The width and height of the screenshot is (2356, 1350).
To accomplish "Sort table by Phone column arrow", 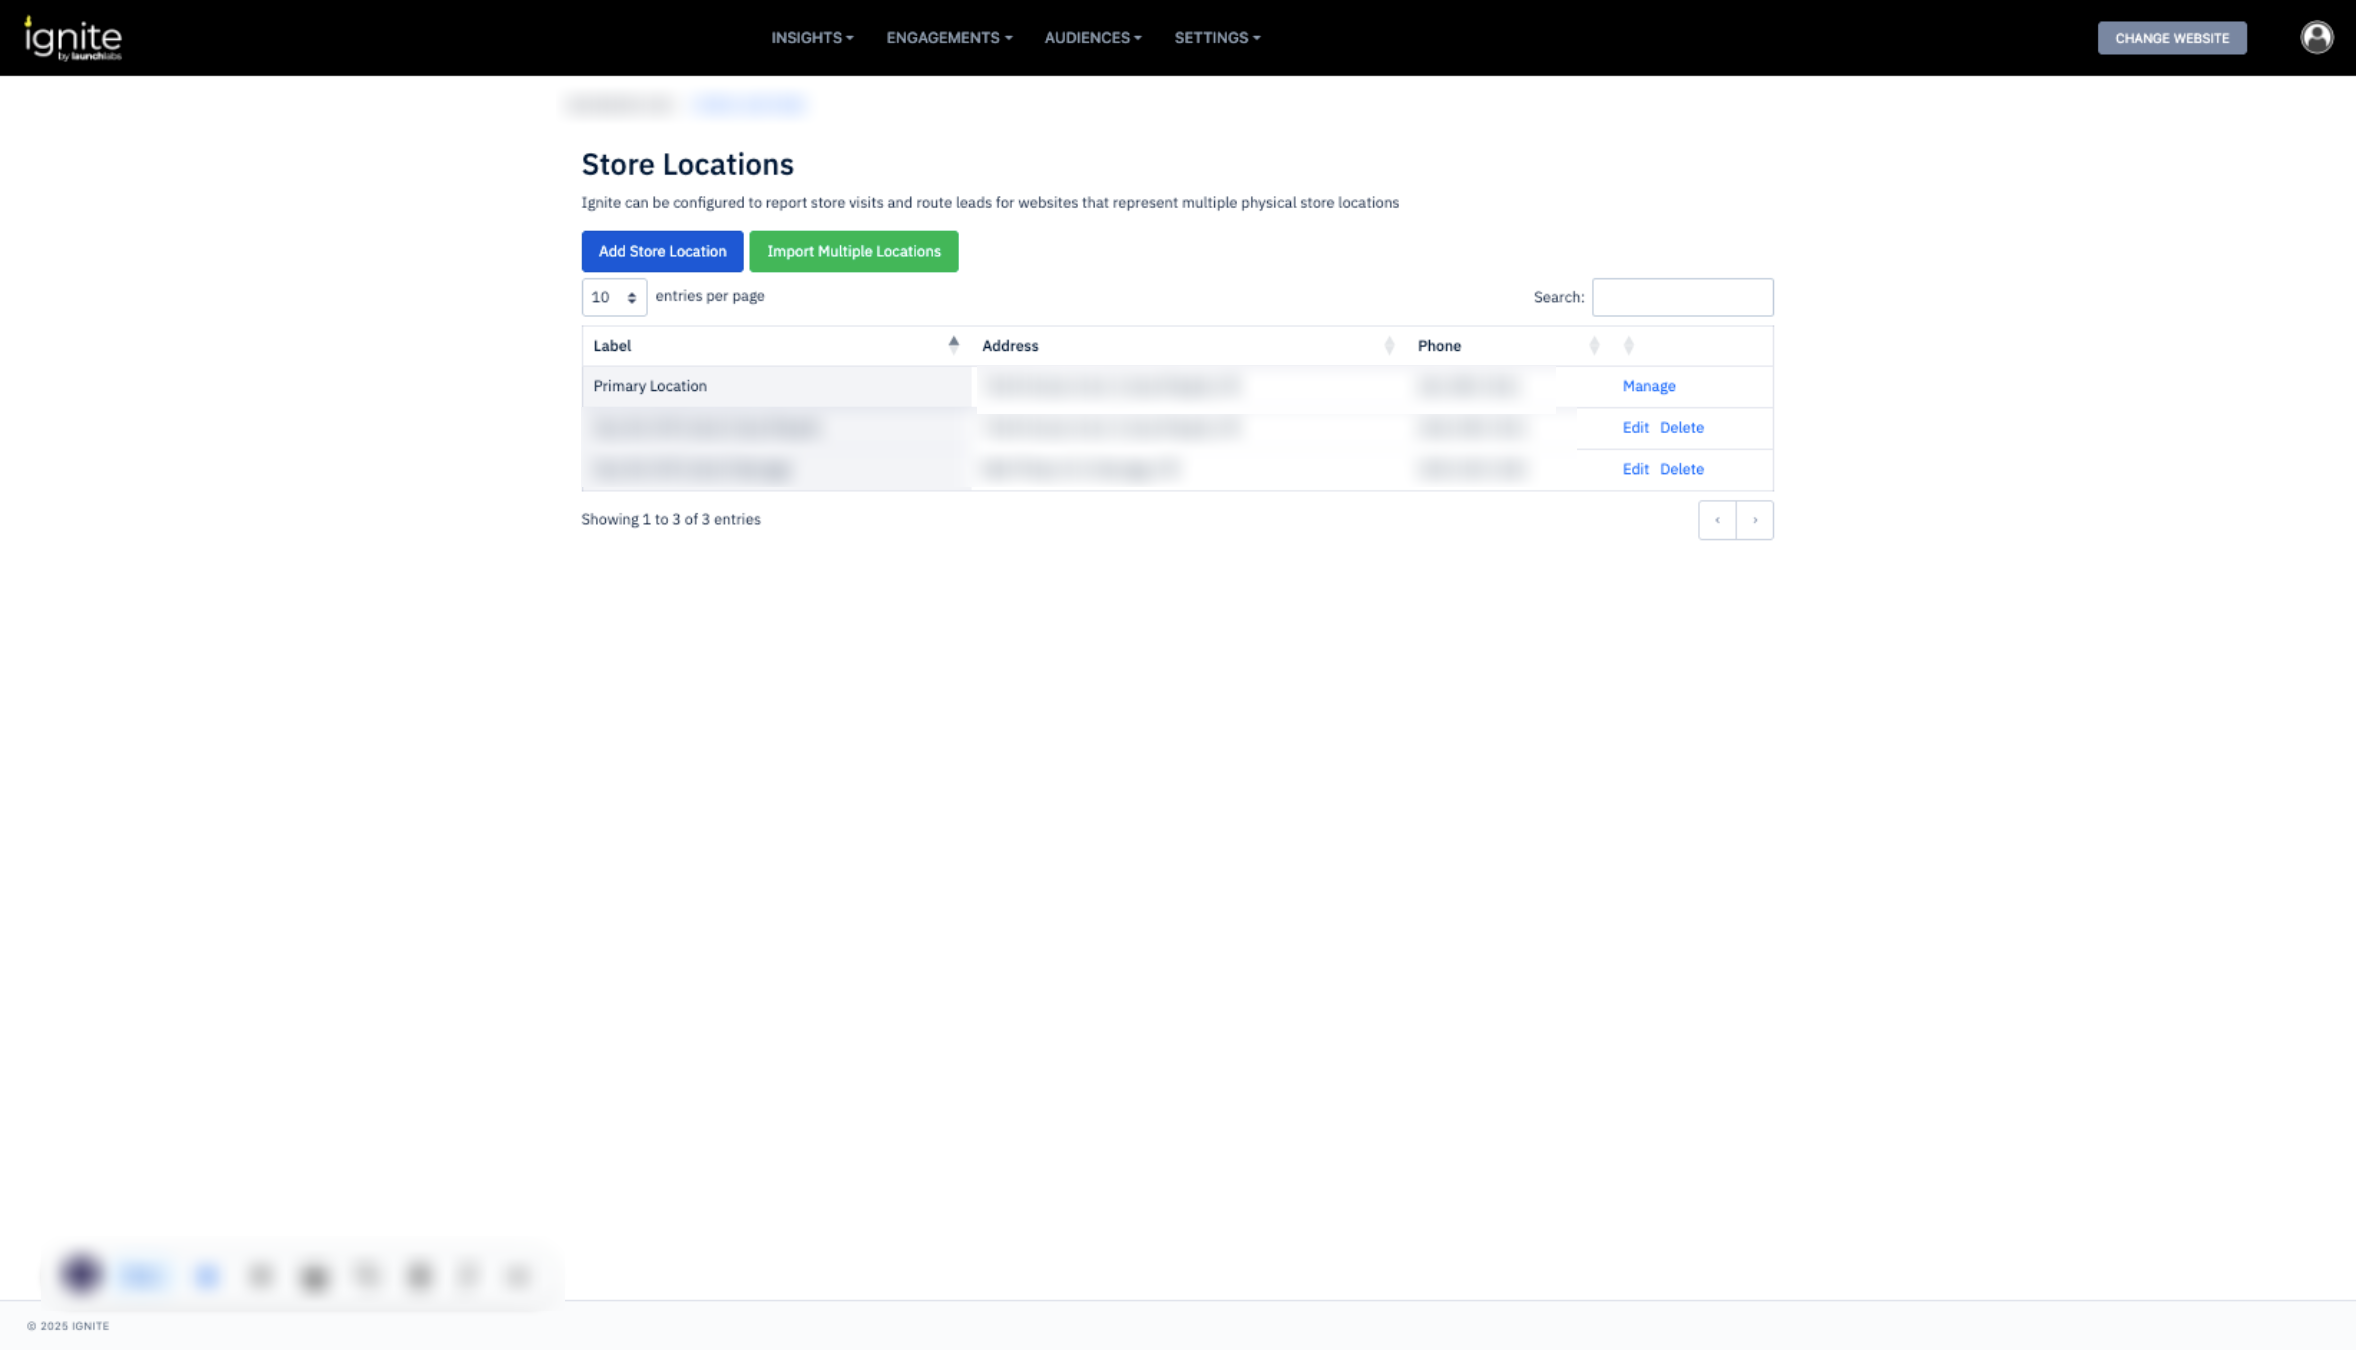I will pos(1594,346).
